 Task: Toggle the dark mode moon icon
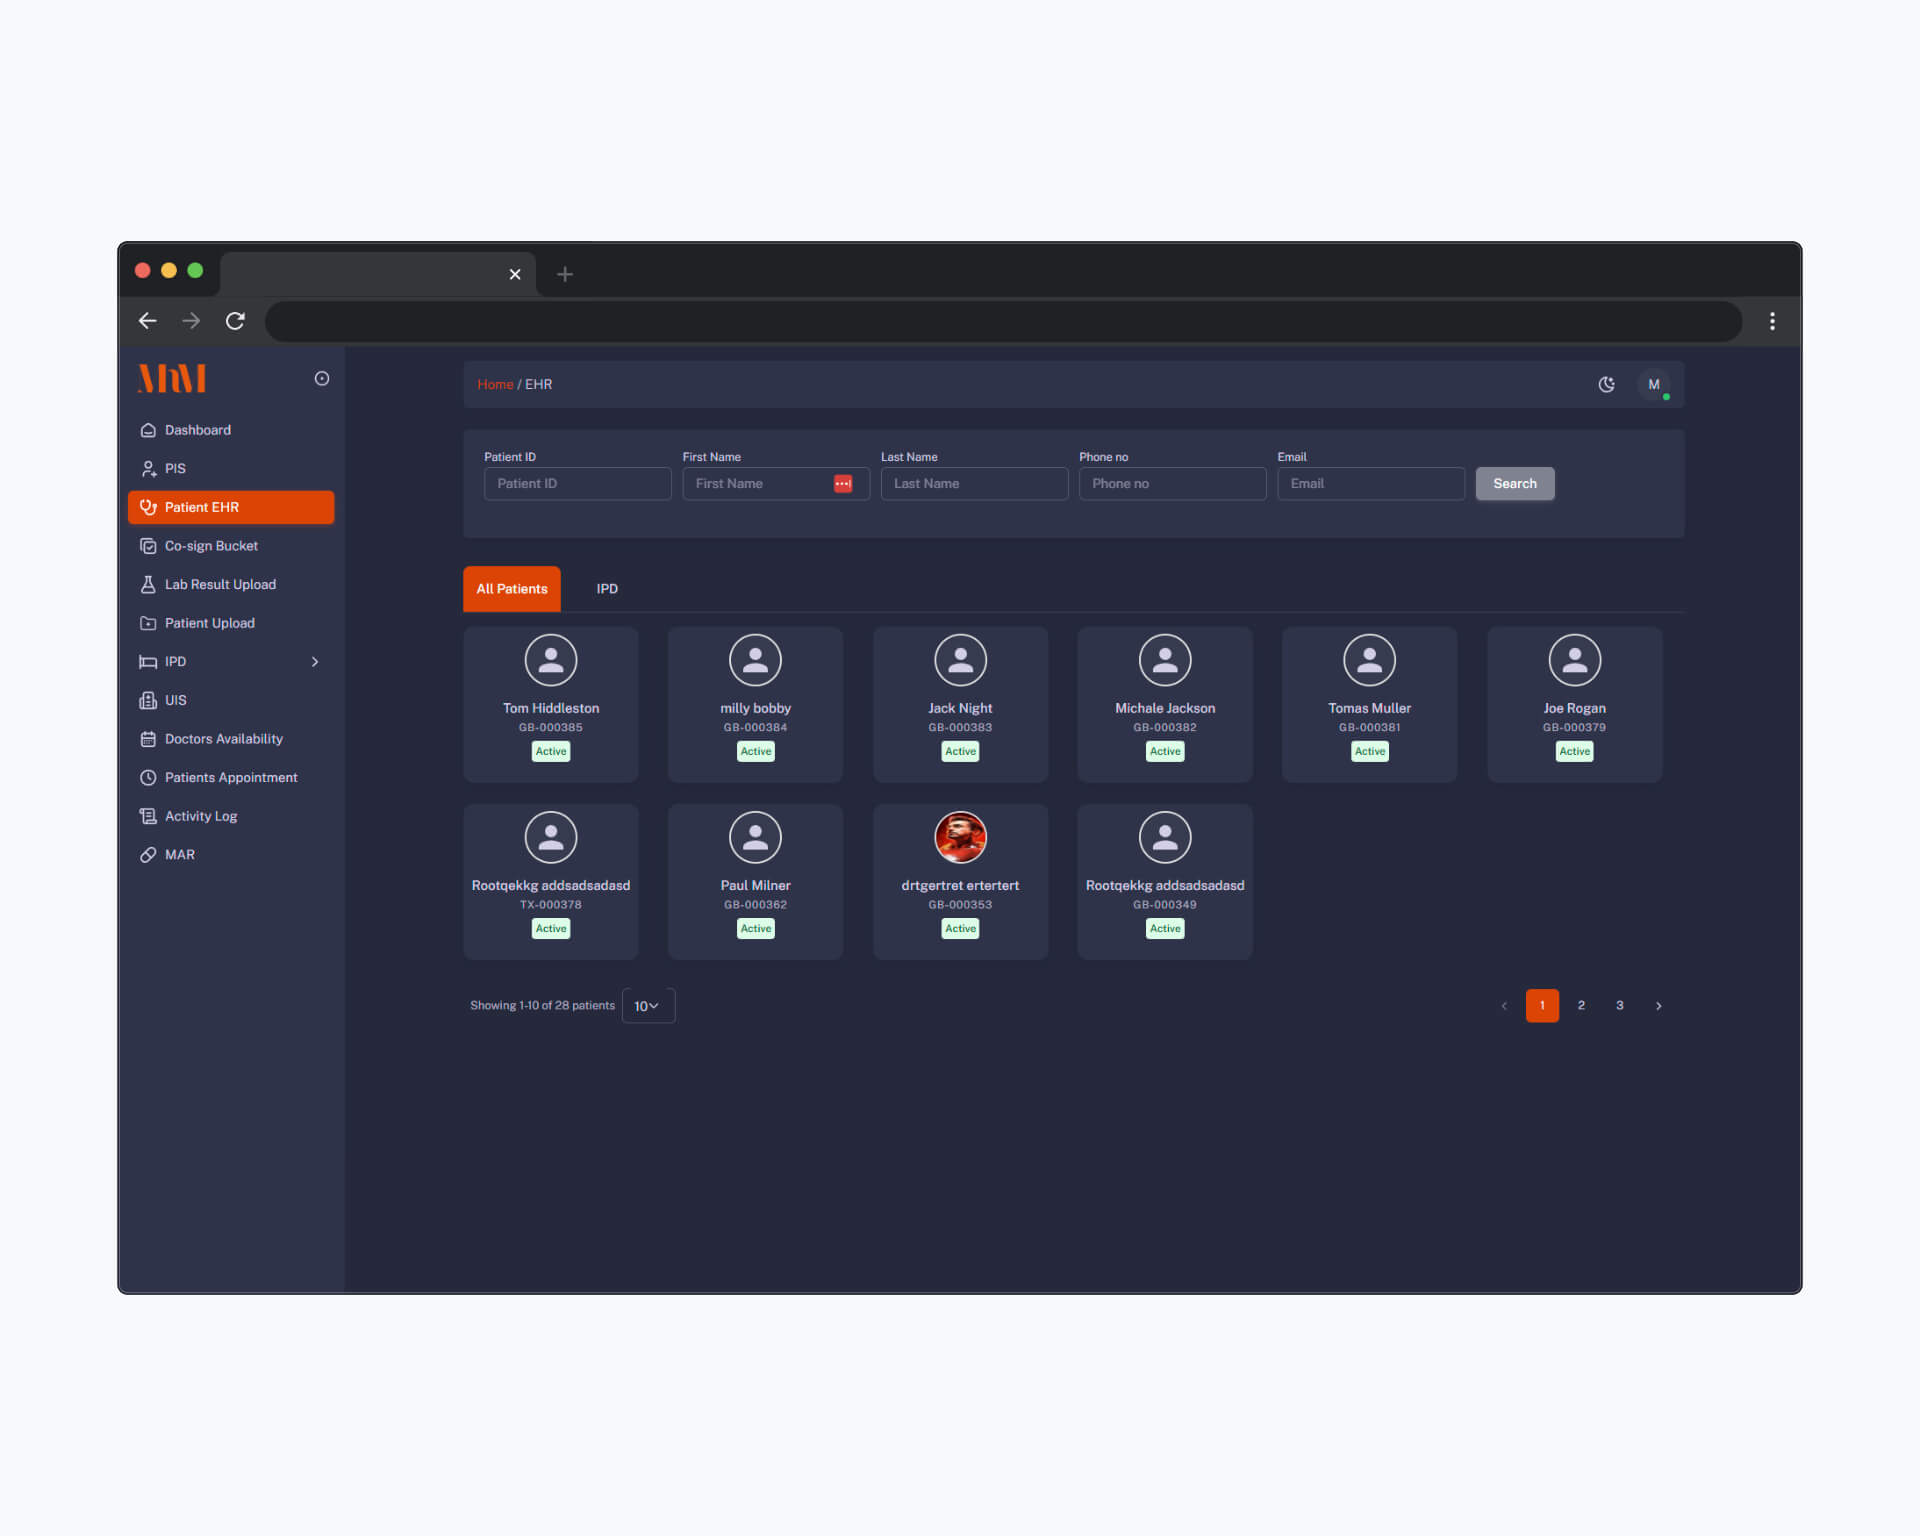[x=1606, y=384]
